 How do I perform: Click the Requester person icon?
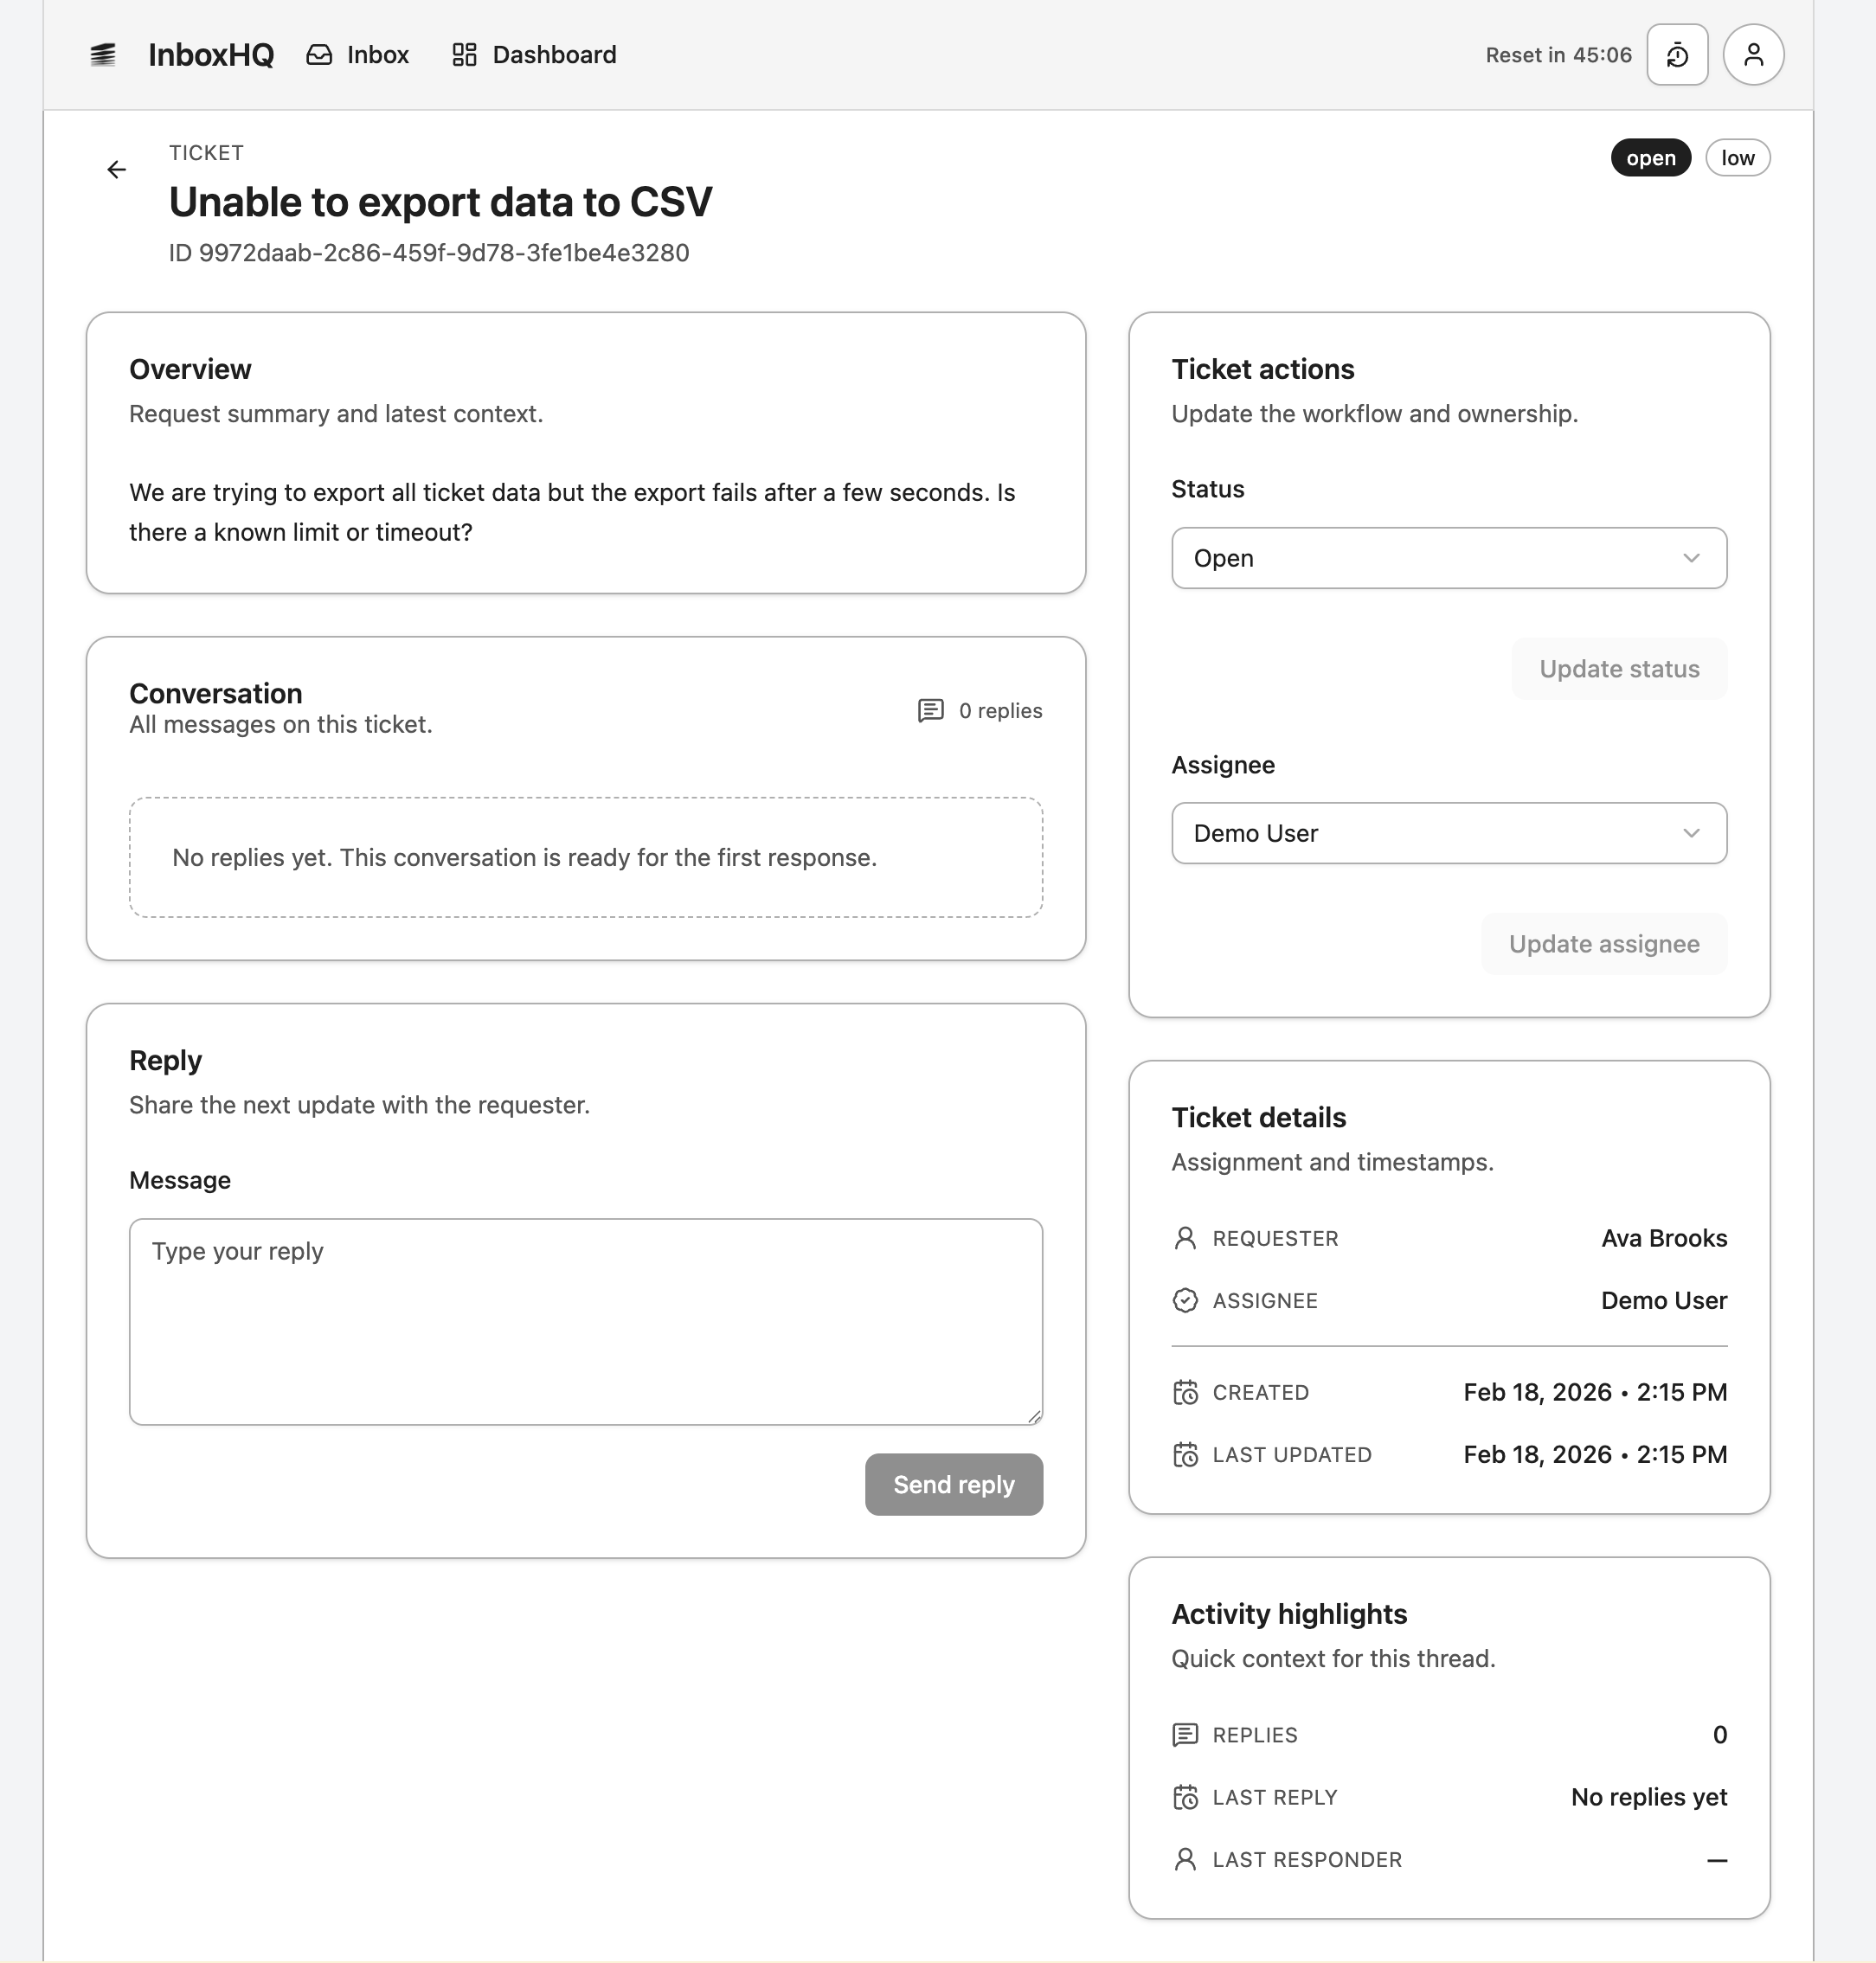1185,1239
